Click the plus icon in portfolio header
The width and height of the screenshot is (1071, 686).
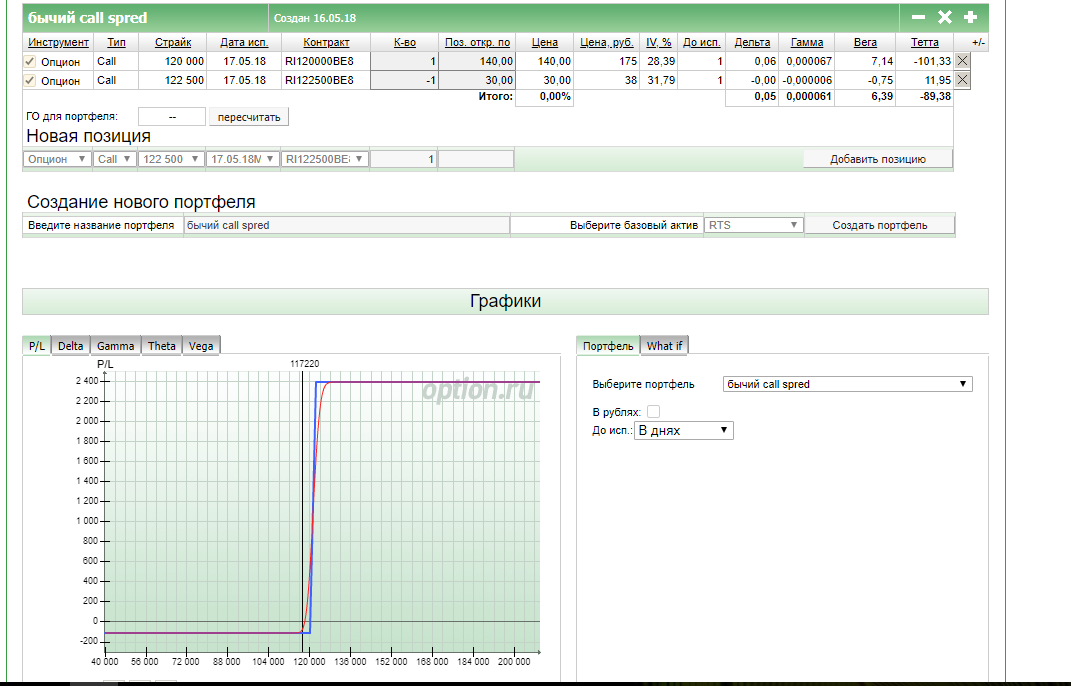pyautogui.click(x=970, y=17)
